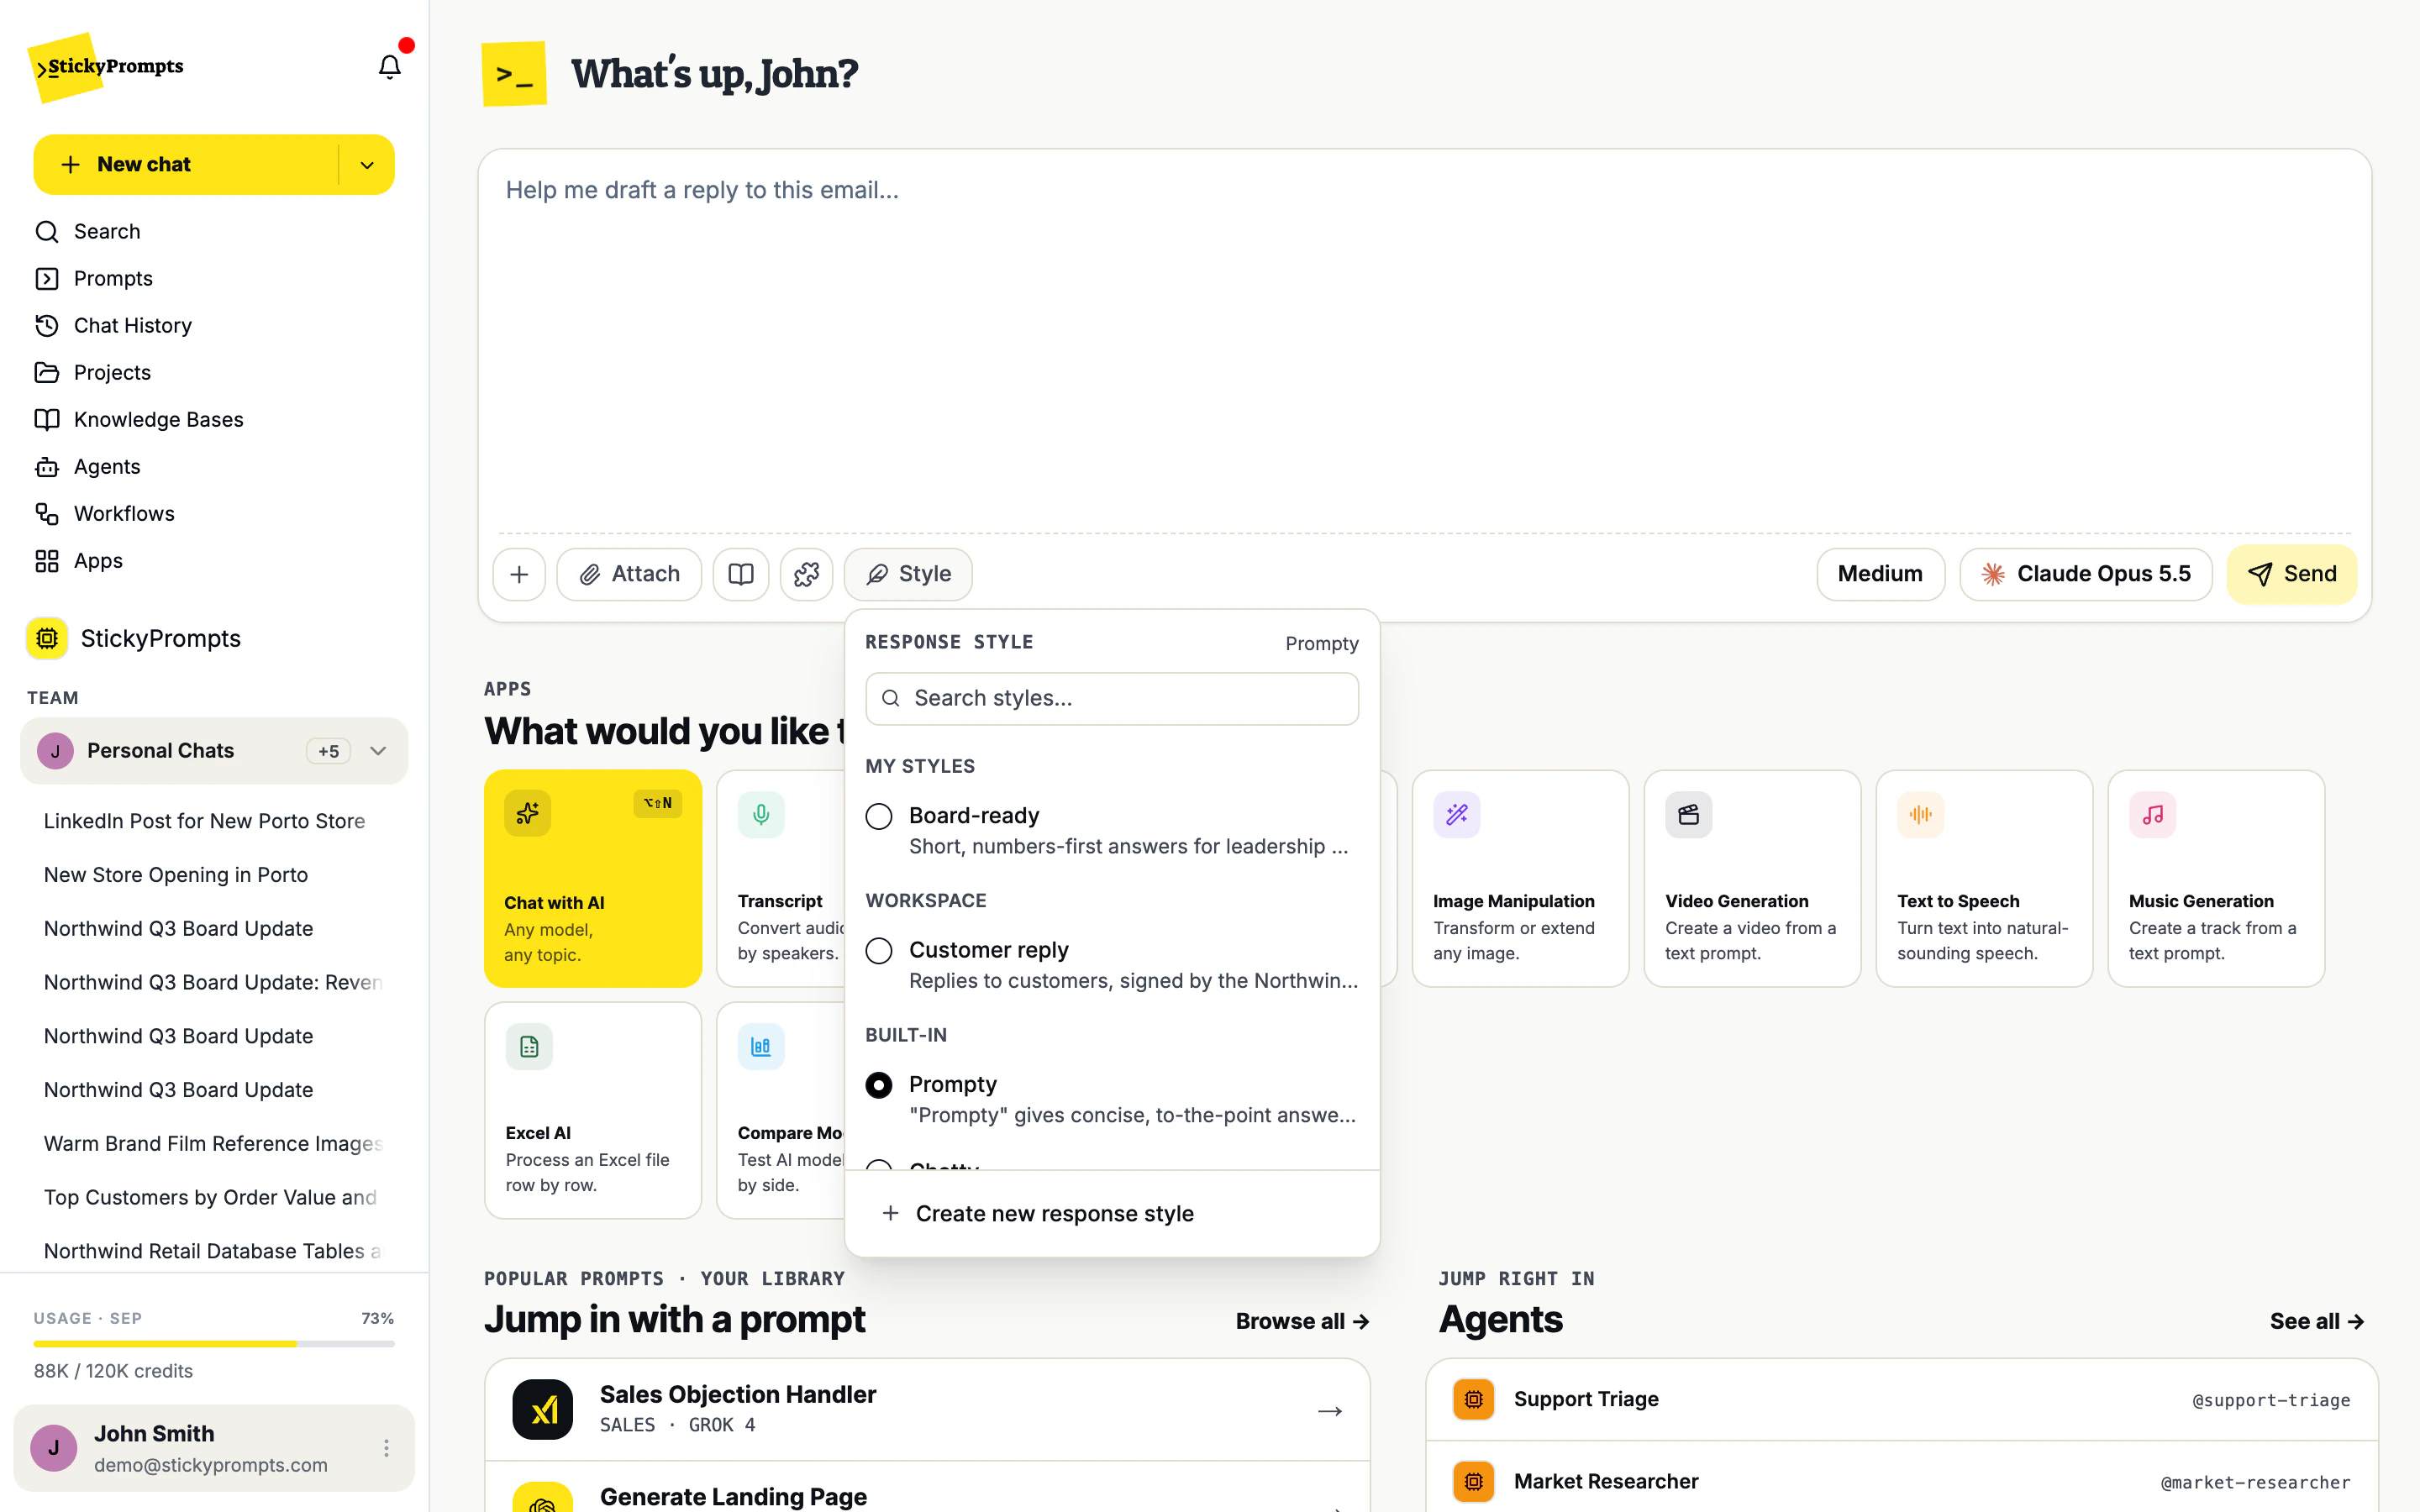The image size is (2420, 1512).
Task: Open the Medium effort dropdown
Action: tap(1880, 574)
